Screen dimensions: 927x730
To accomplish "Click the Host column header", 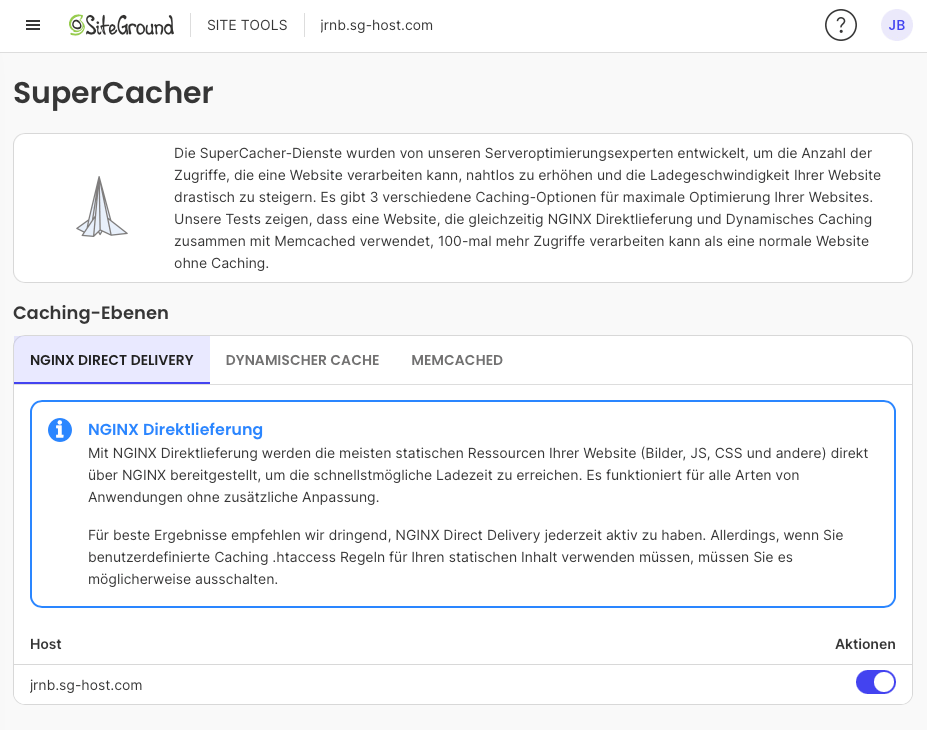I will pos(46,644).
